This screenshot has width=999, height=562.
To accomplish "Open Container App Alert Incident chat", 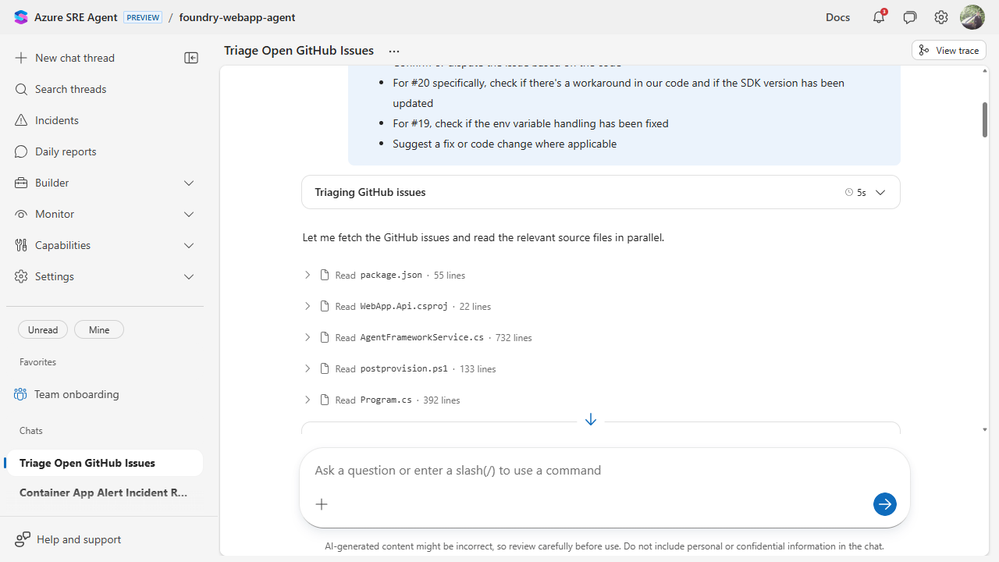I will coord(104,493).
